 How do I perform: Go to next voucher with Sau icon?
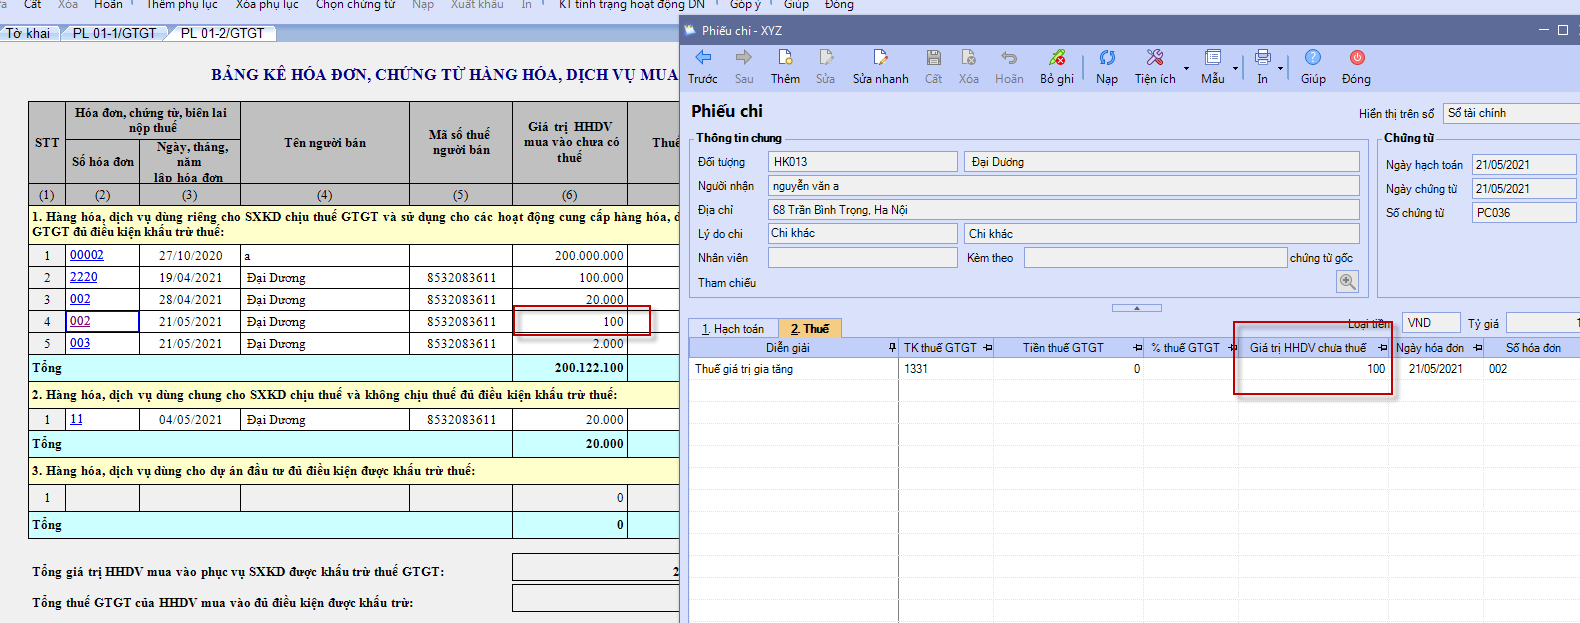click(744, 58)
